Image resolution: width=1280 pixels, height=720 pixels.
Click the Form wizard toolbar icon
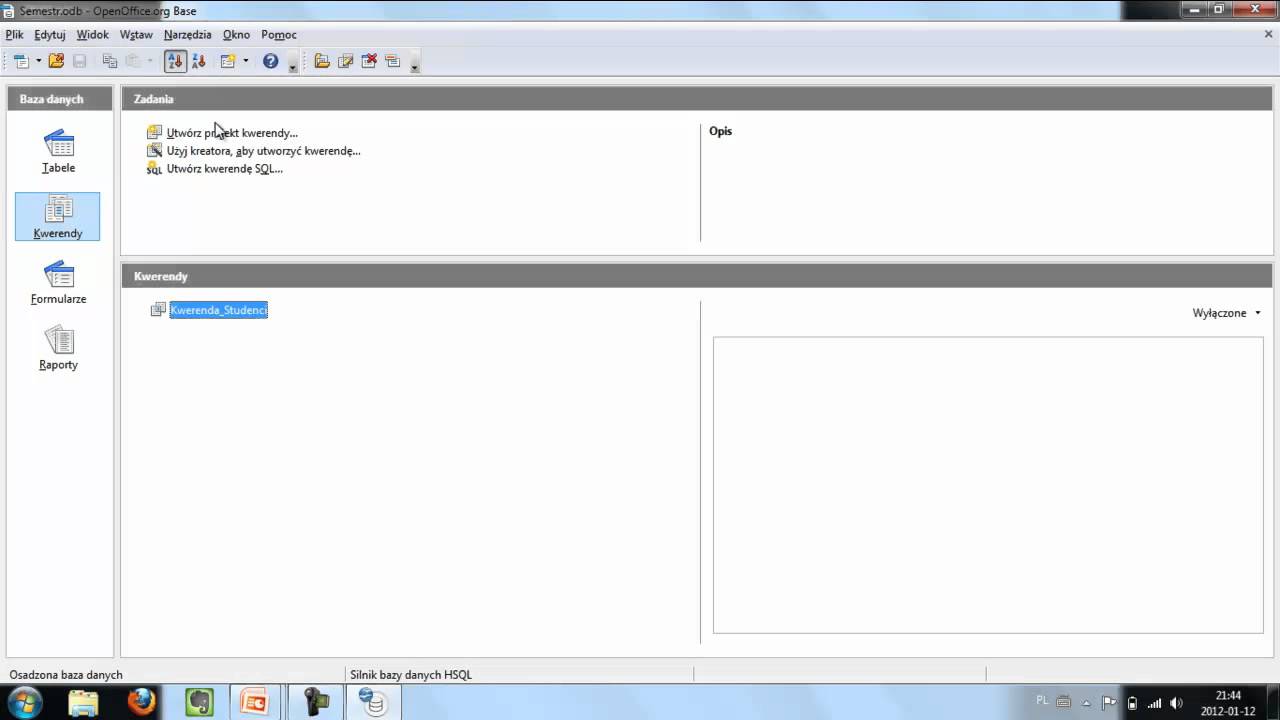(x=228, y=61)
